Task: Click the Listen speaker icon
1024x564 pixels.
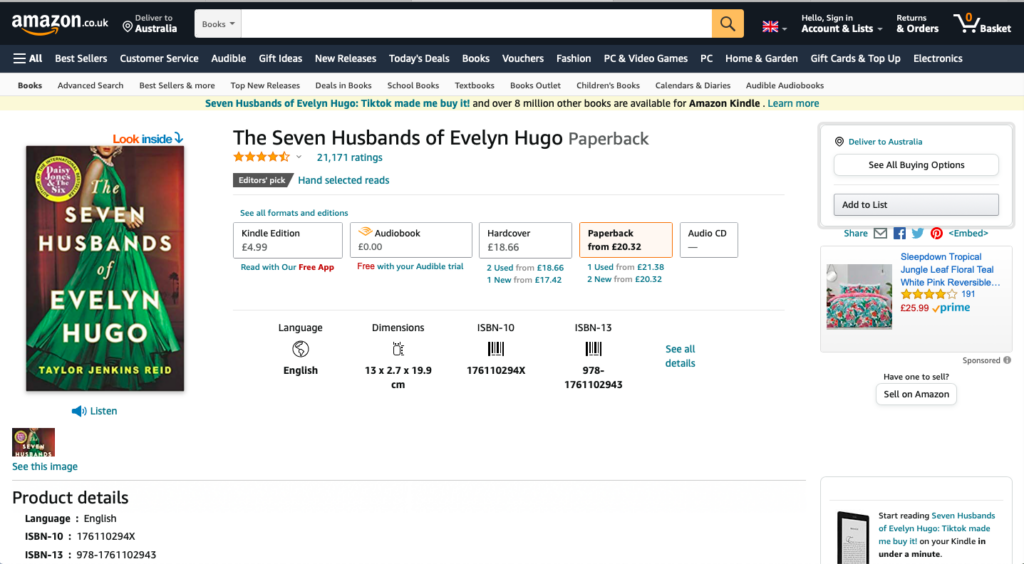Action: [79, 411]
